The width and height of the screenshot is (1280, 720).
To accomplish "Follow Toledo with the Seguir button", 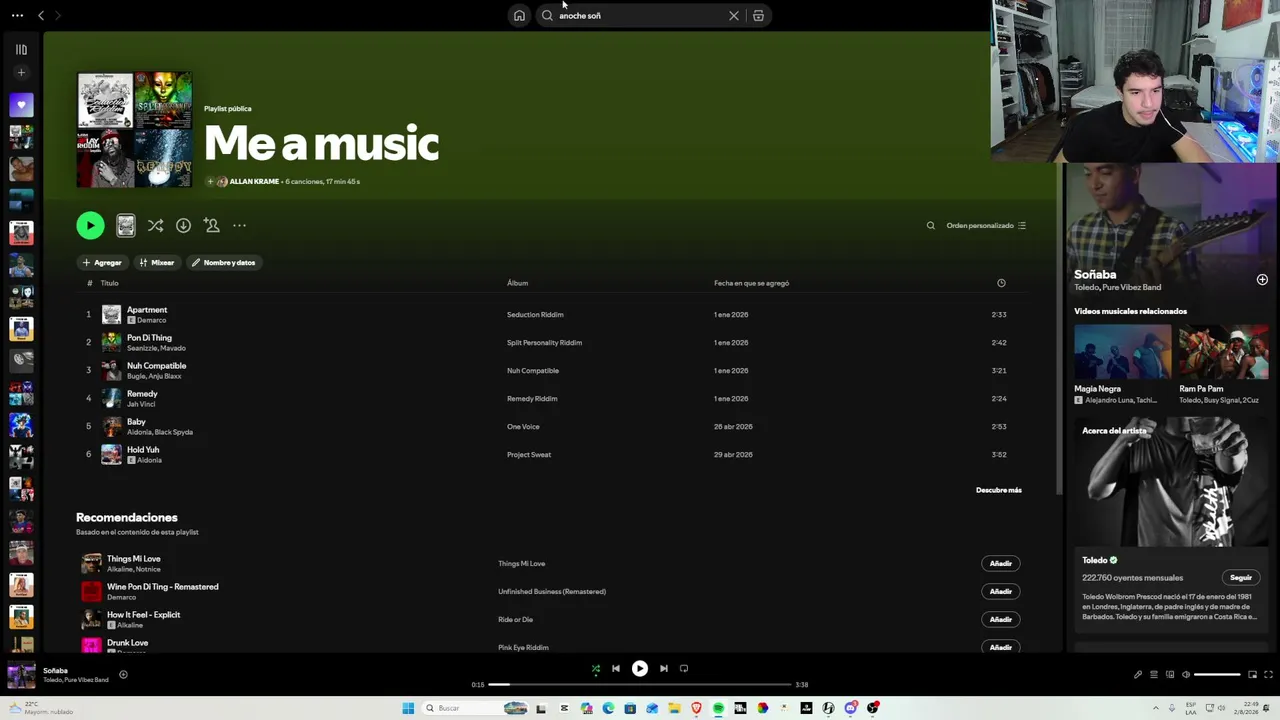I will coord(1241,578).
